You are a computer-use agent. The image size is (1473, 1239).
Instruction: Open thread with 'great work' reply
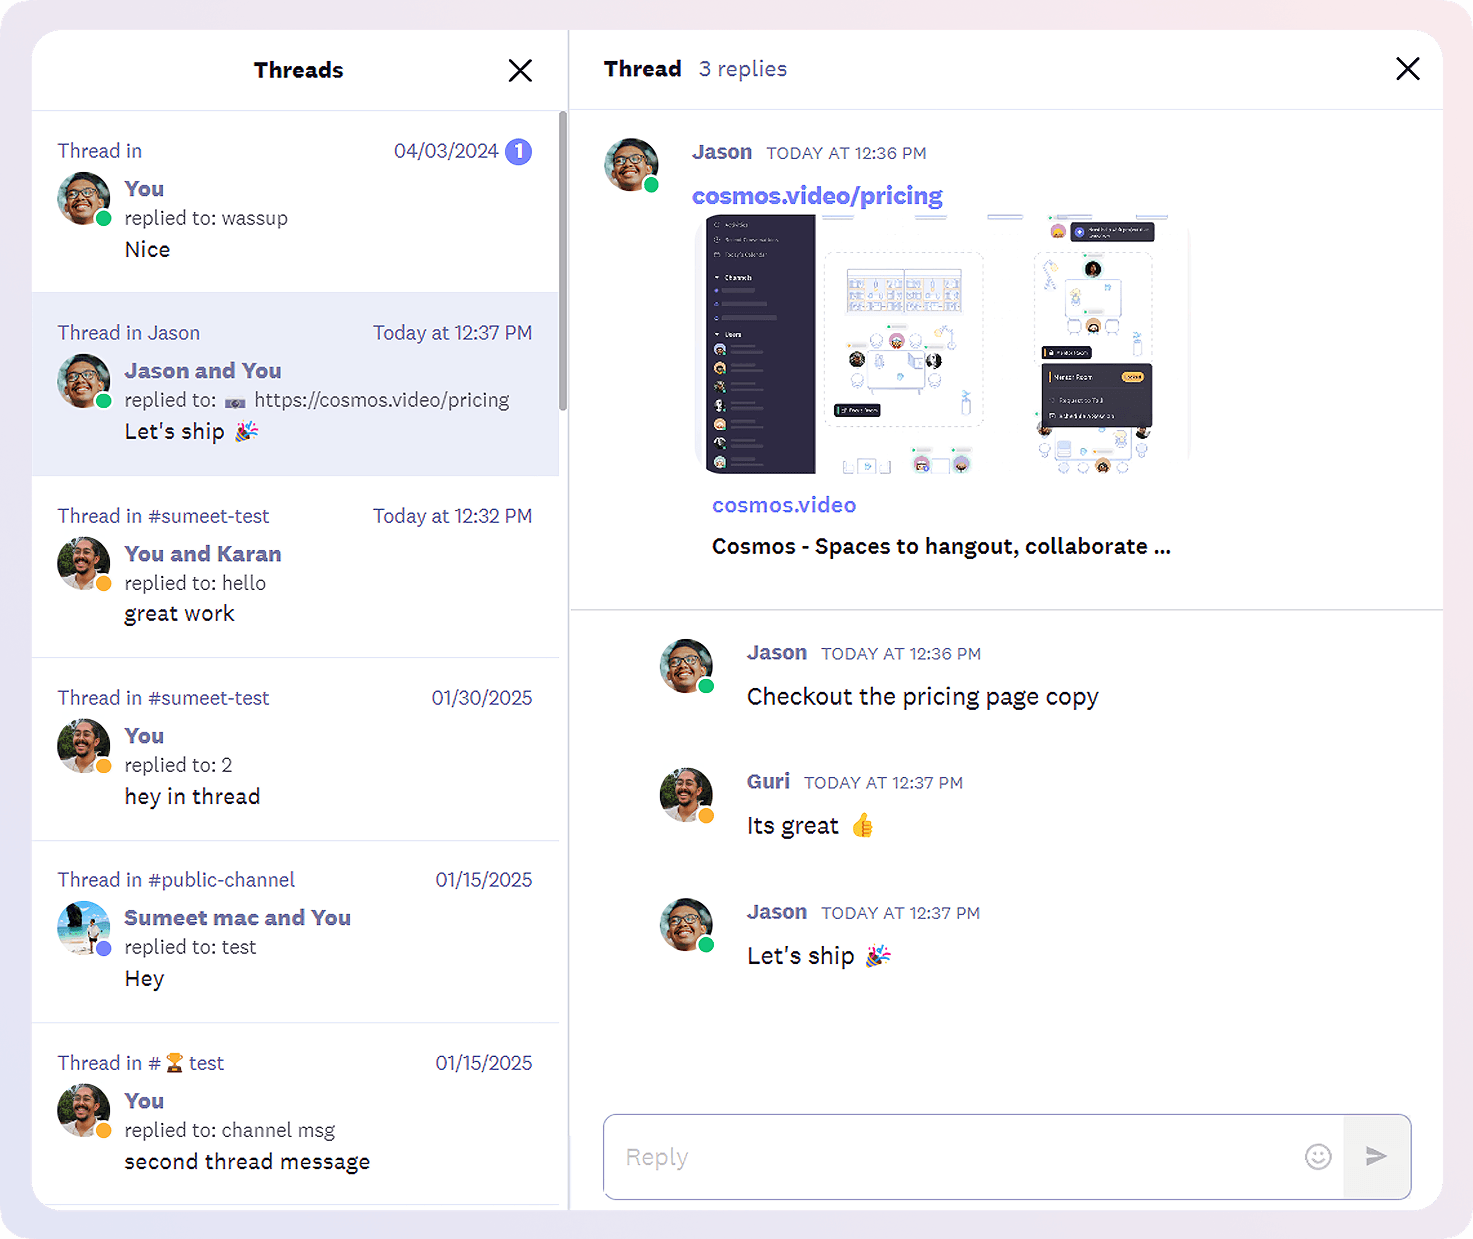[295, 566]
